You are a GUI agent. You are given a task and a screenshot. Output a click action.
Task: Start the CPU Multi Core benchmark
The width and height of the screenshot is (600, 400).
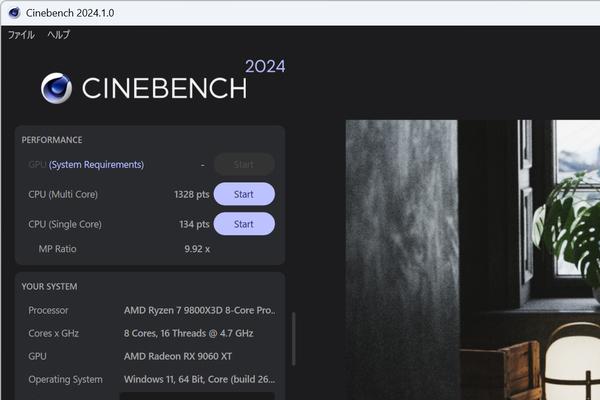[x=244, y=194]
